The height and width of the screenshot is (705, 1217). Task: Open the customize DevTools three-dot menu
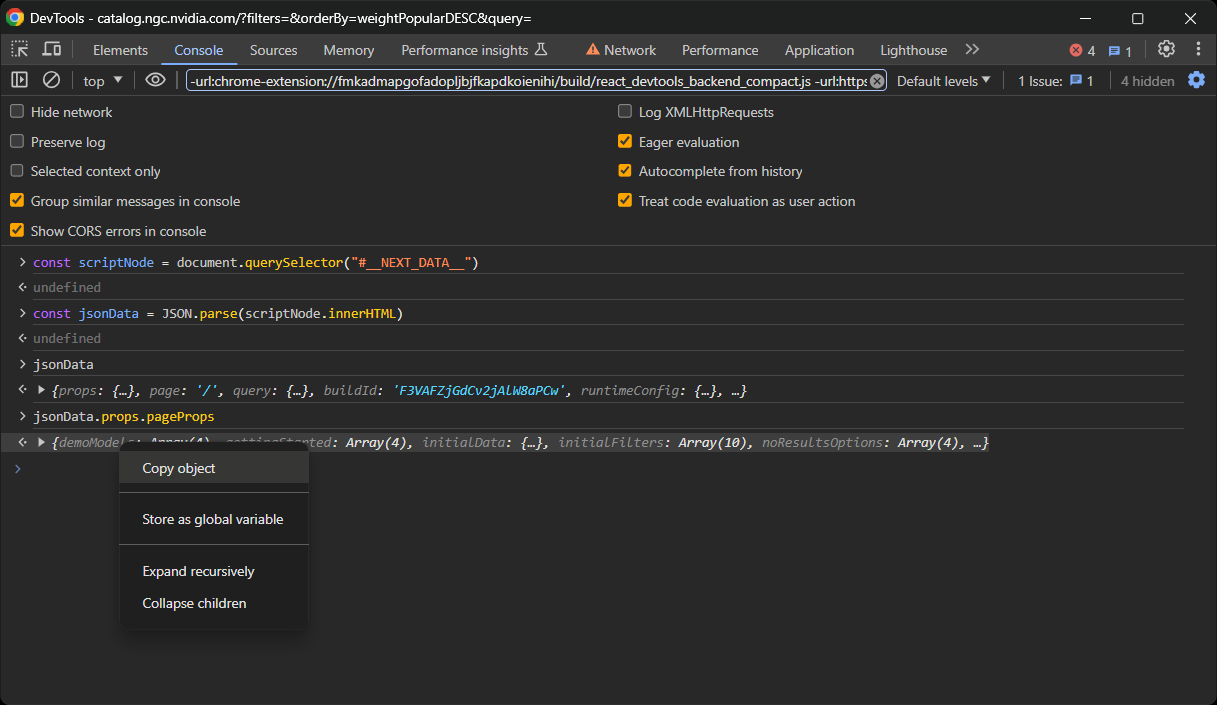(x=1198, y=48)
